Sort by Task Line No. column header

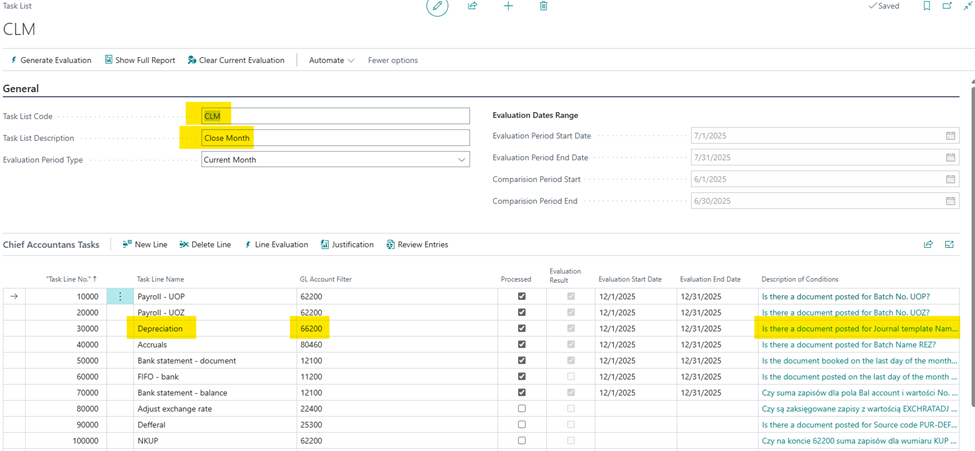(x=71, y=279)
